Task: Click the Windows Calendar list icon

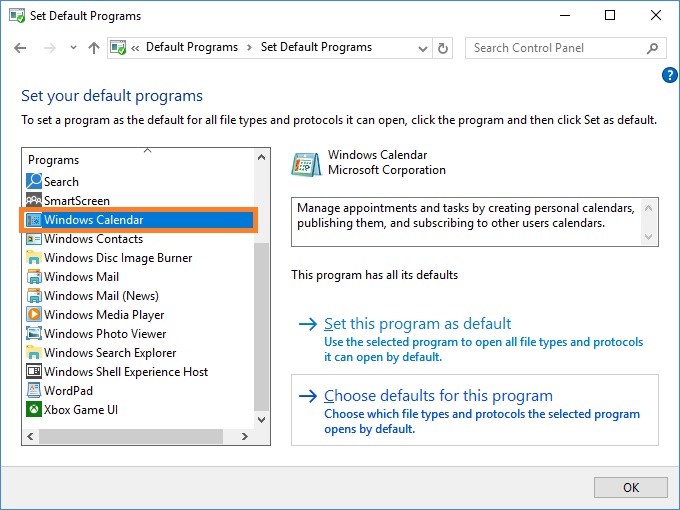Action: click(34, 220)
